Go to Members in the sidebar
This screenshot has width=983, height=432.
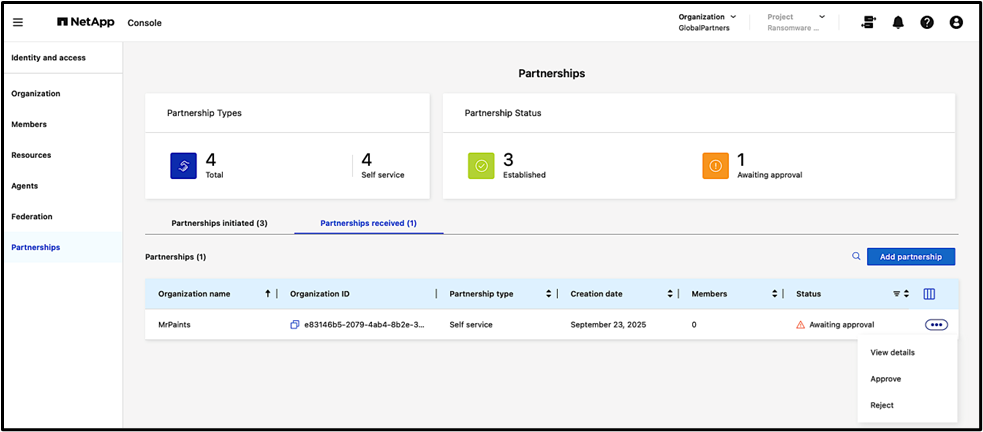click(29, 124)
